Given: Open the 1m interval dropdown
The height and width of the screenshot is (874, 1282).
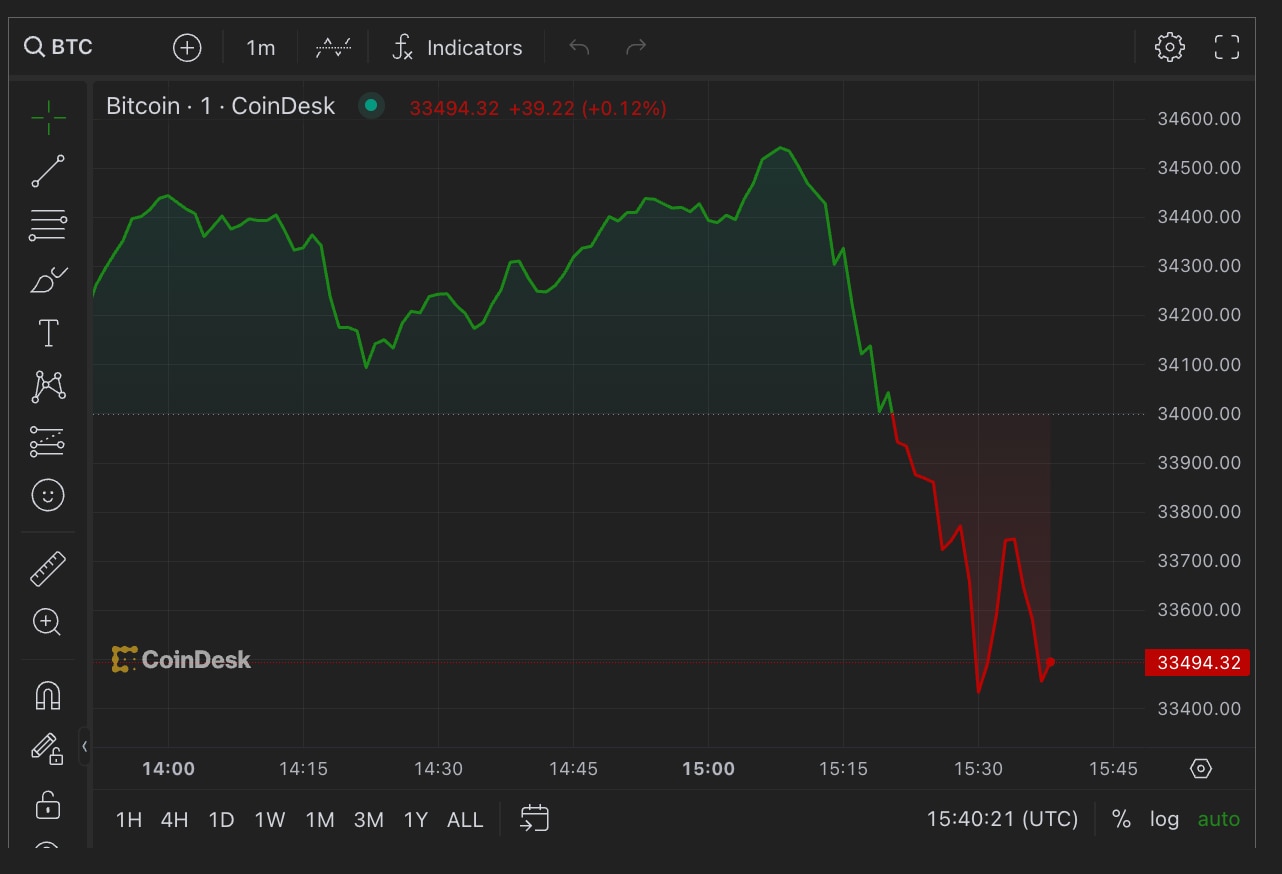Looking at the screenshot, I should (261, 46).
